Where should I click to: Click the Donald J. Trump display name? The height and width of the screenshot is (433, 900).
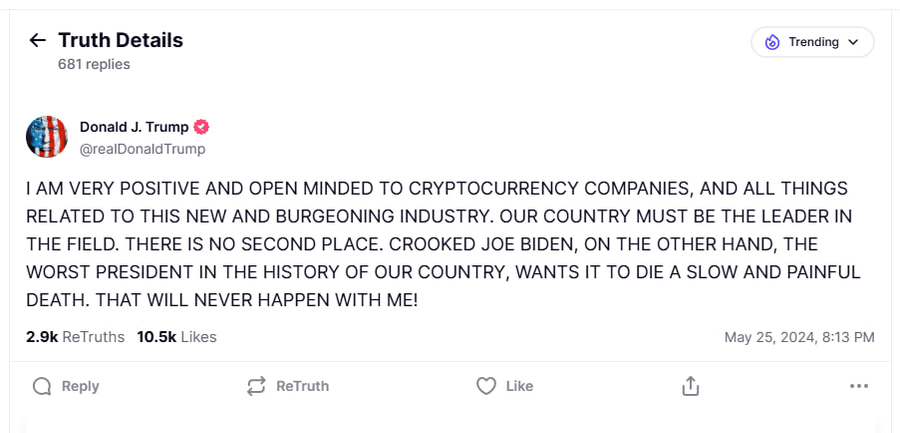(x=135, y=127)
